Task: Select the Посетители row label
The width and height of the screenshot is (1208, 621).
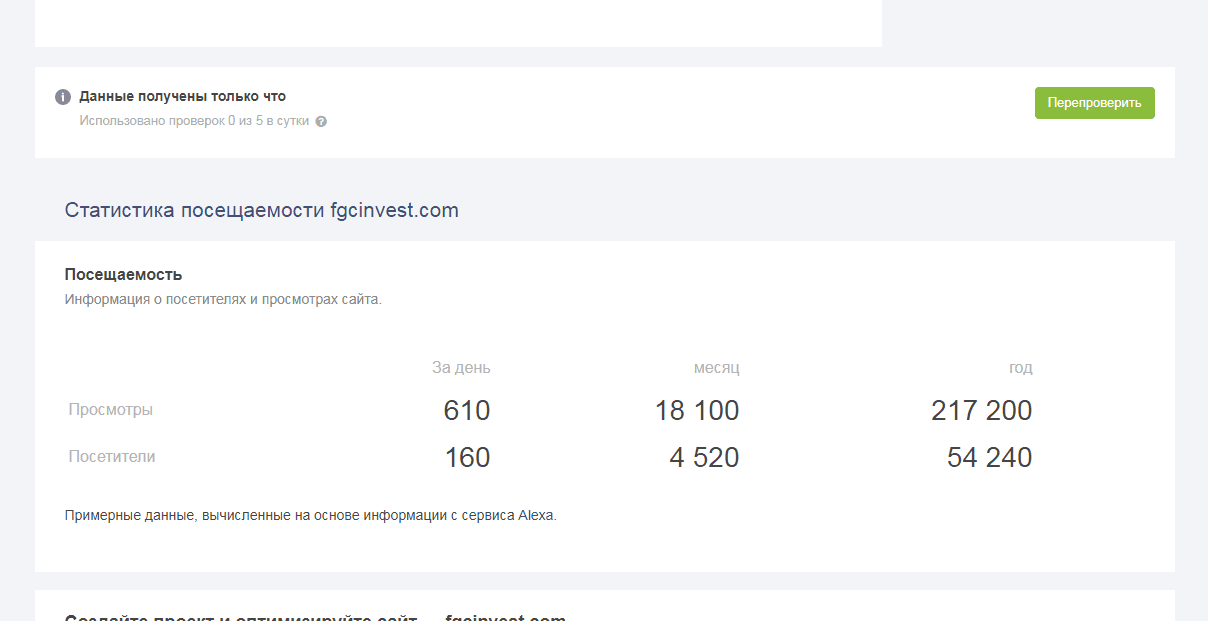Action: 112,456
